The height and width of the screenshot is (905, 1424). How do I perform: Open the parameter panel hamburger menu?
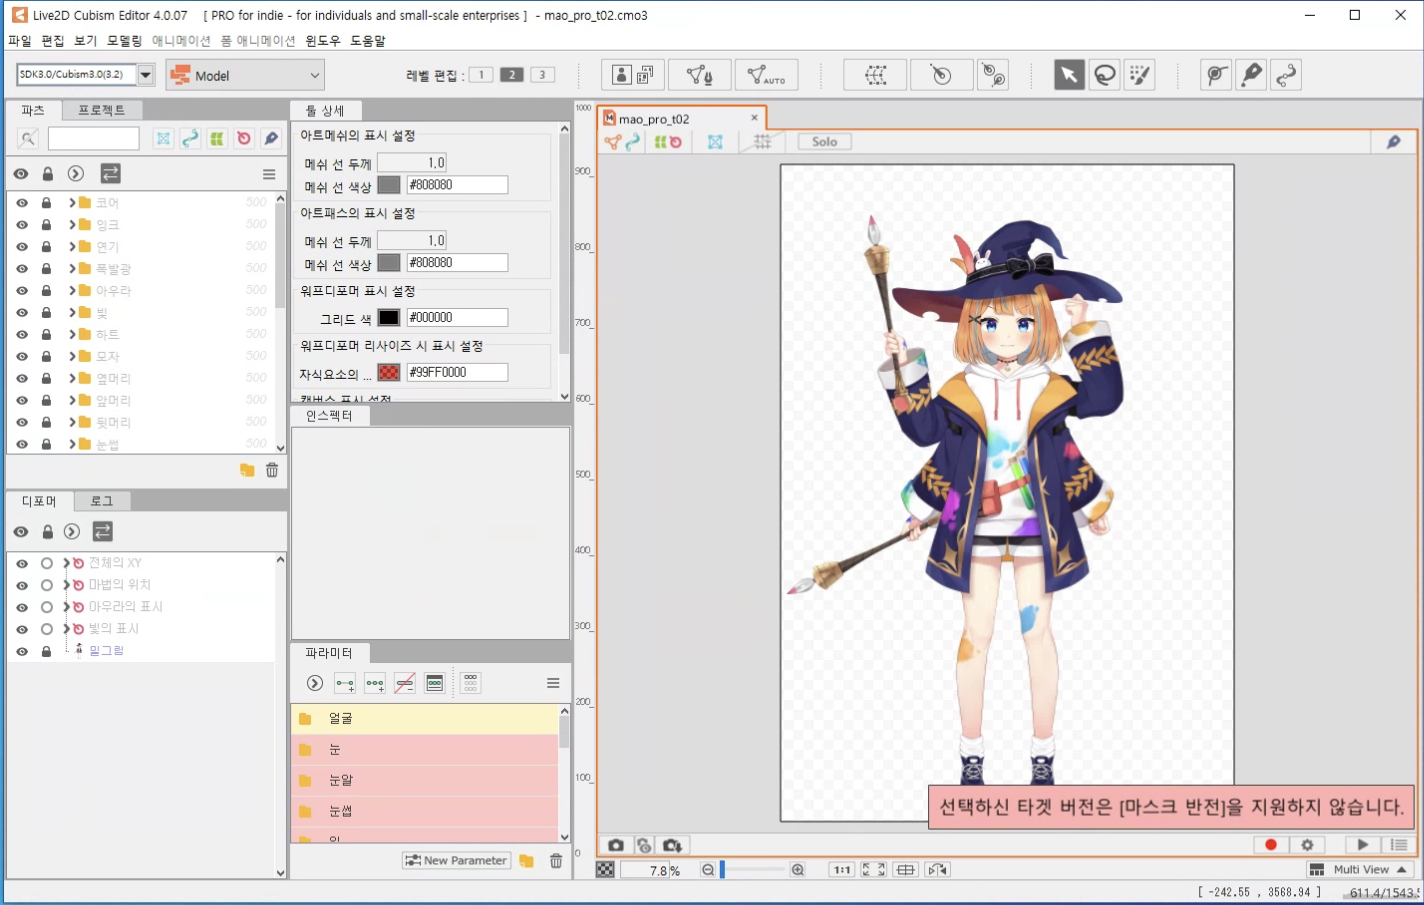click(553, 683)
